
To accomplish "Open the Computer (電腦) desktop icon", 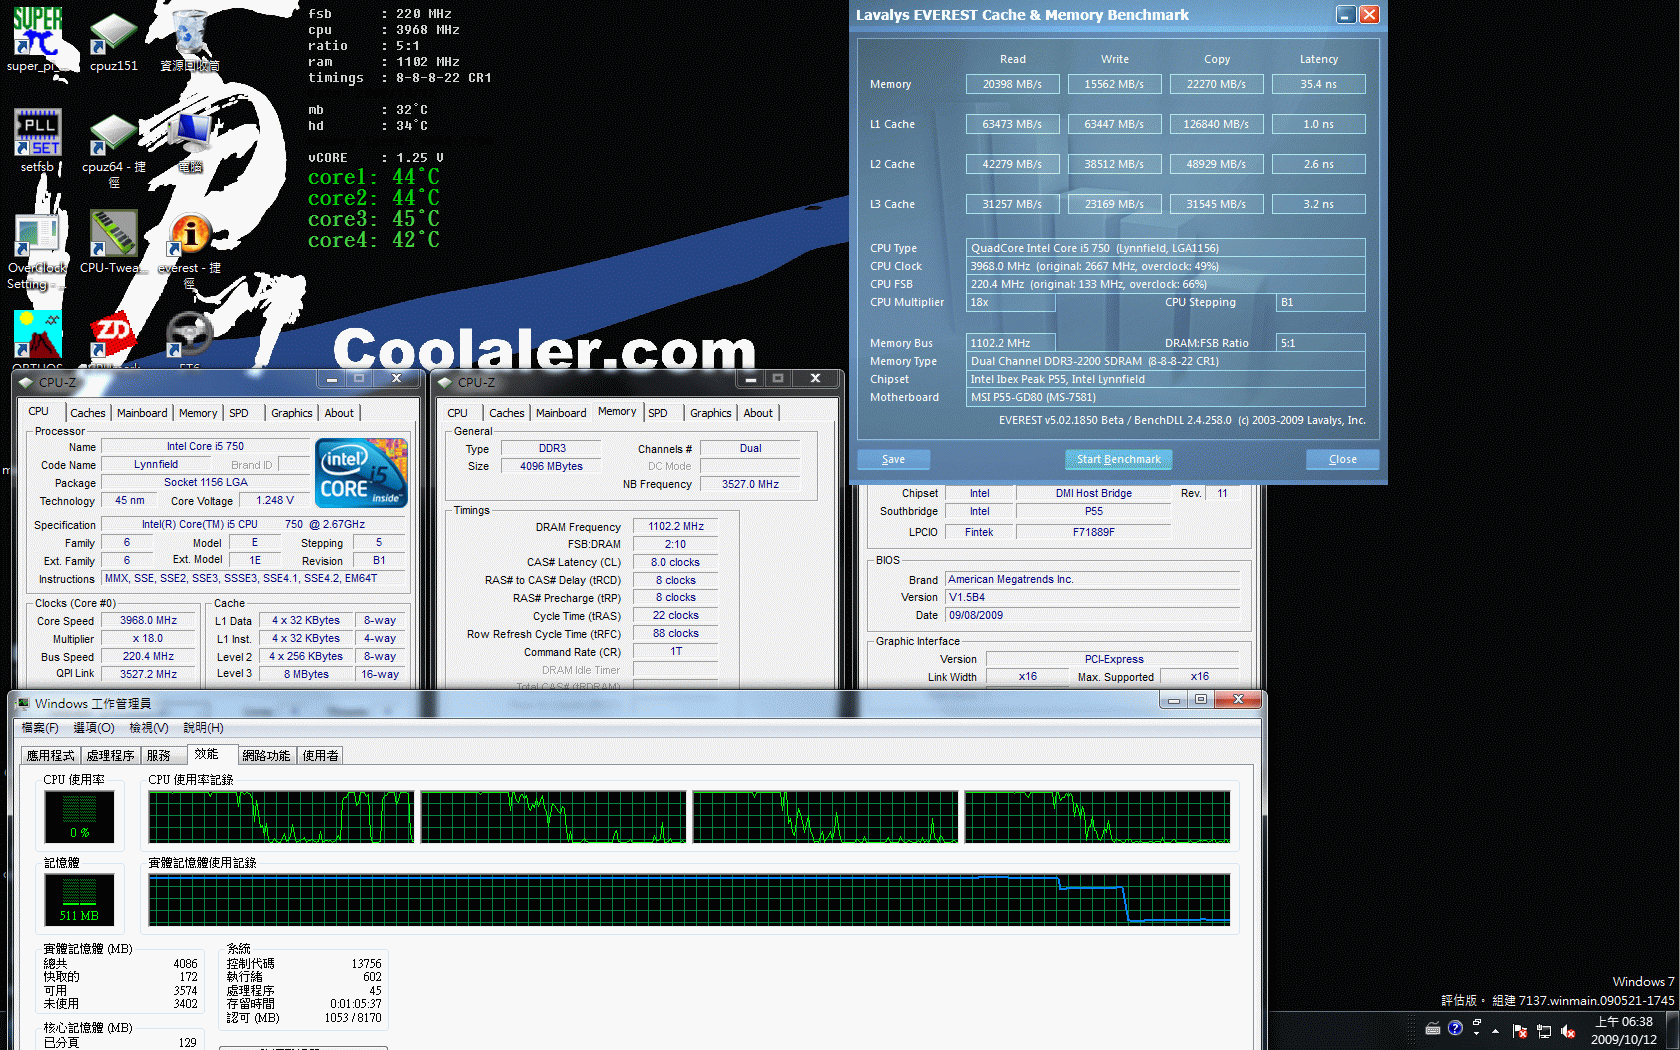I will (190, 140).
